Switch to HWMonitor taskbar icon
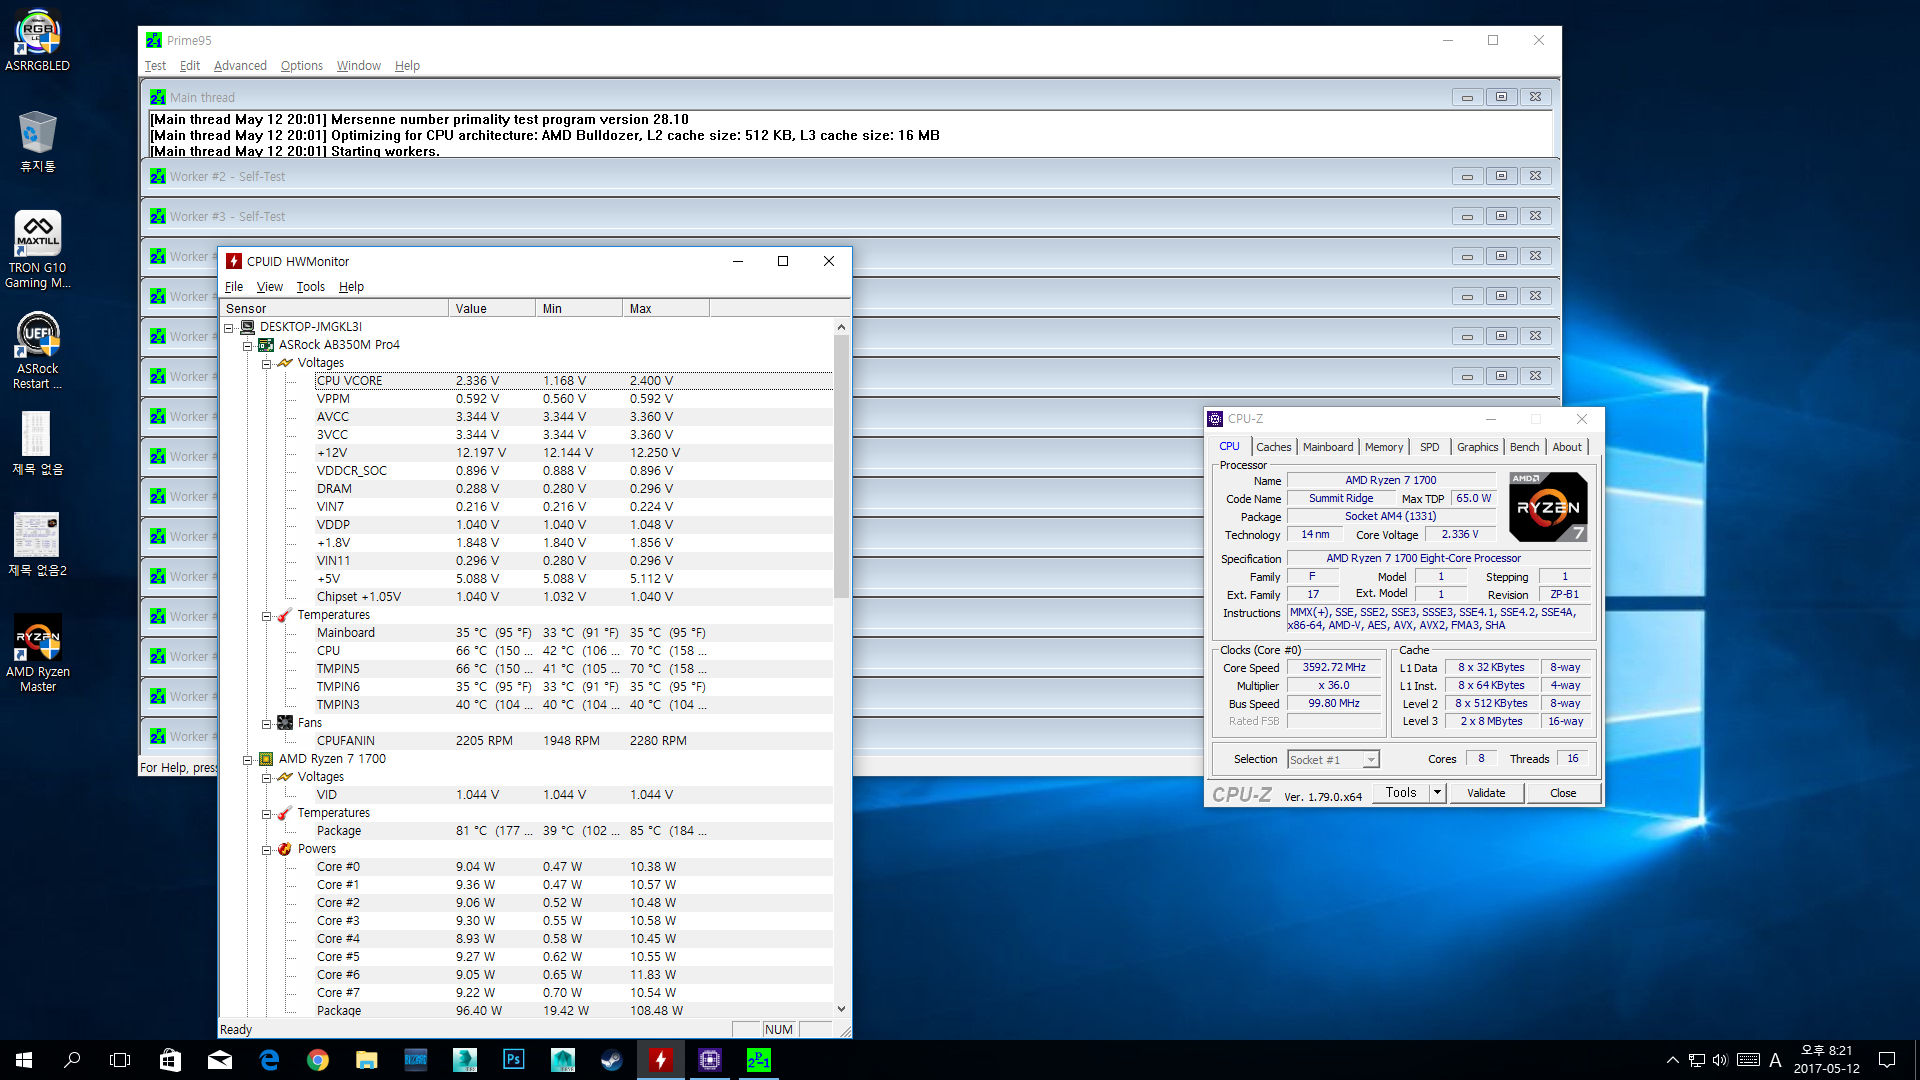Viewport: 1920px width, 1080px height. click(661, 1060)
